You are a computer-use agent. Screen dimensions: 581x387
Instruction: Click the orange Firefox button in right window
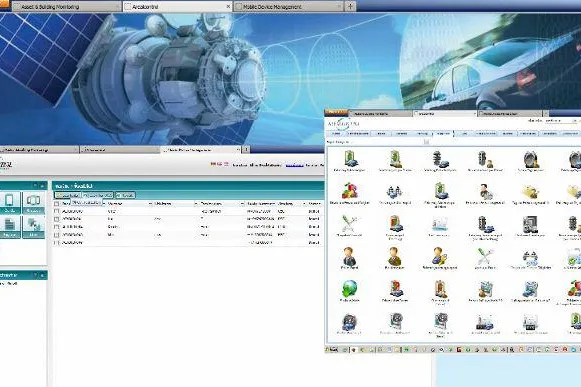tap(336, 112)
